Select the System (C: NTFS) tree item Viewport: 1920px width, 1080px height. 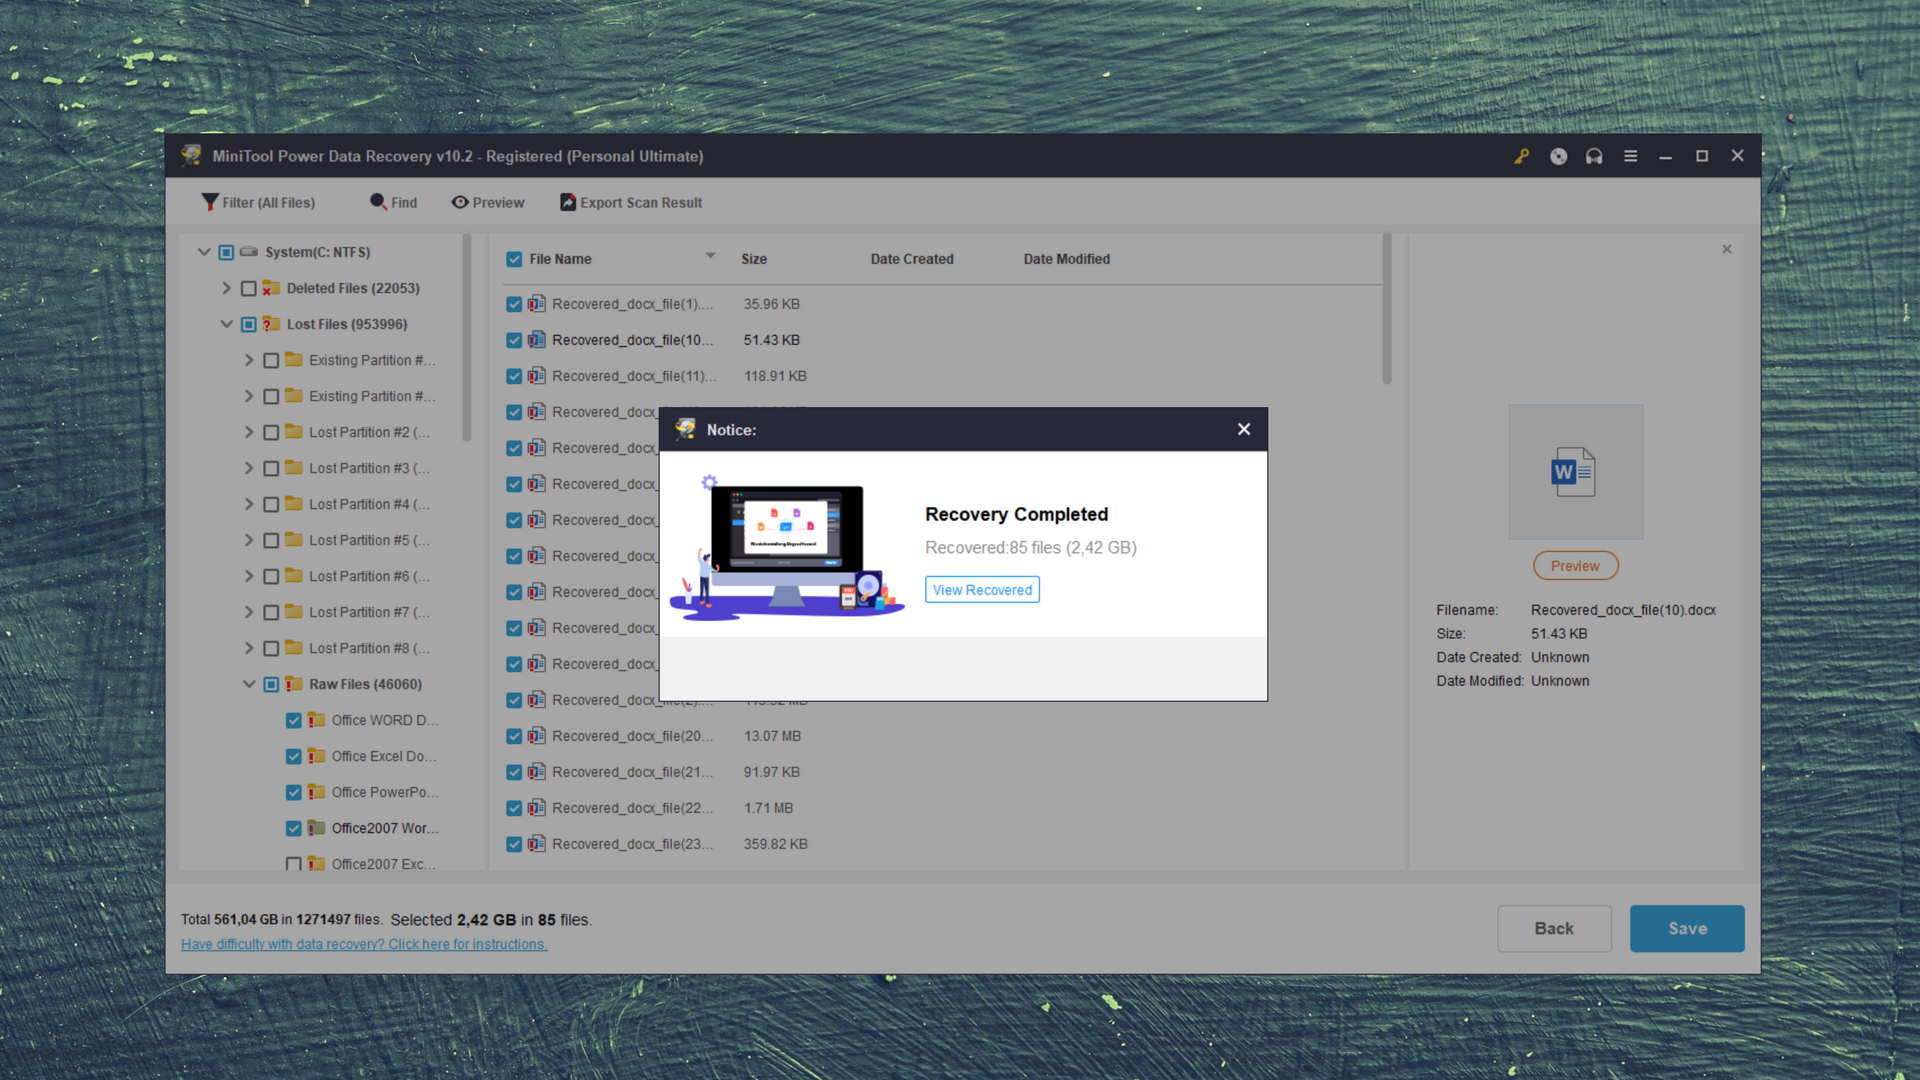(x=316, y=252)
